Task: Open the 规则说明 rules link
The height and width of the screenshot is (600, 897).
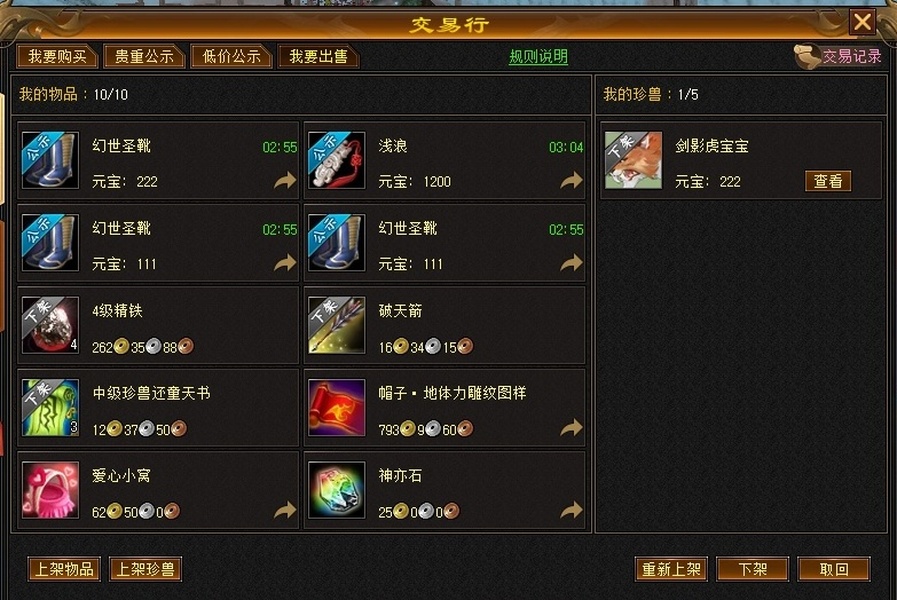Action: [x=538, y=56]
